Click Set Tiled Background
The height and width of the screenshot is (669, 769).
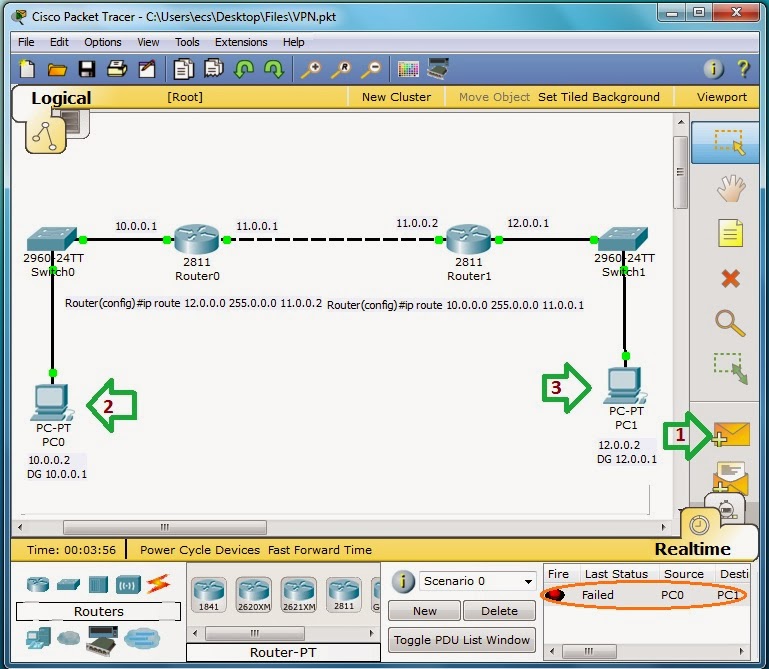pos(598,97)
